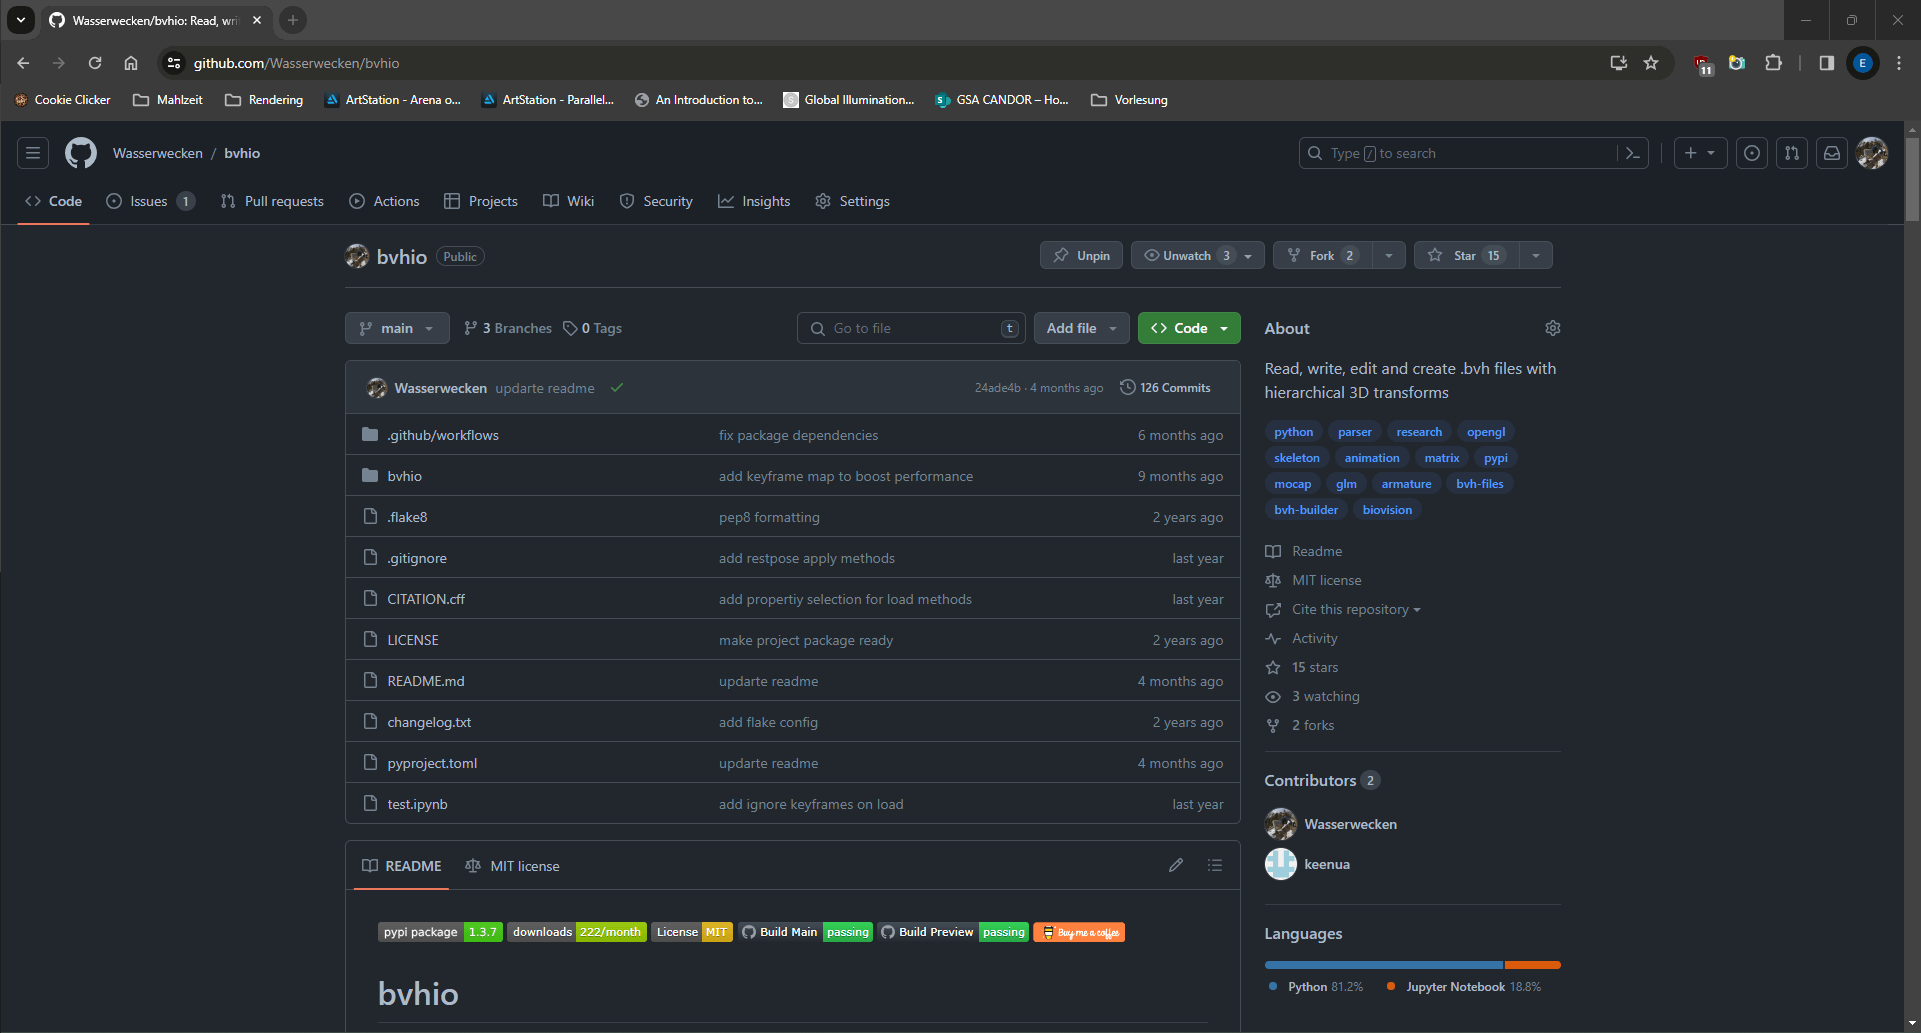Open the Insights tab
1921x1033 pixels.
coord(754,201)
